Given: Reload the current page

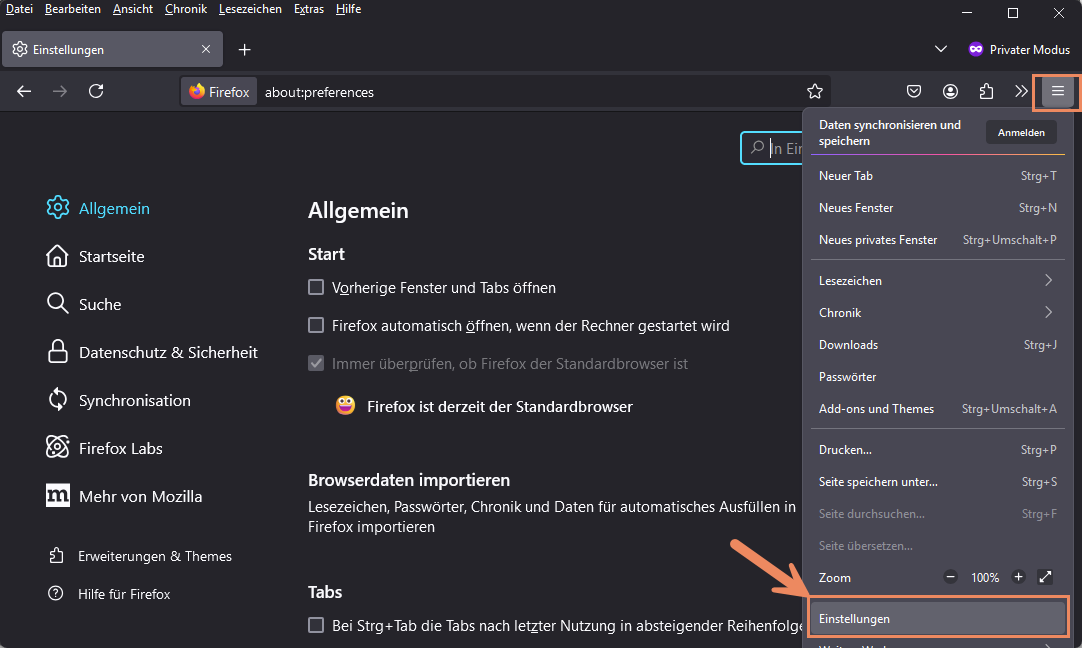Looking at the screenshot, I should pyautogui.click(x=96, y=91).
